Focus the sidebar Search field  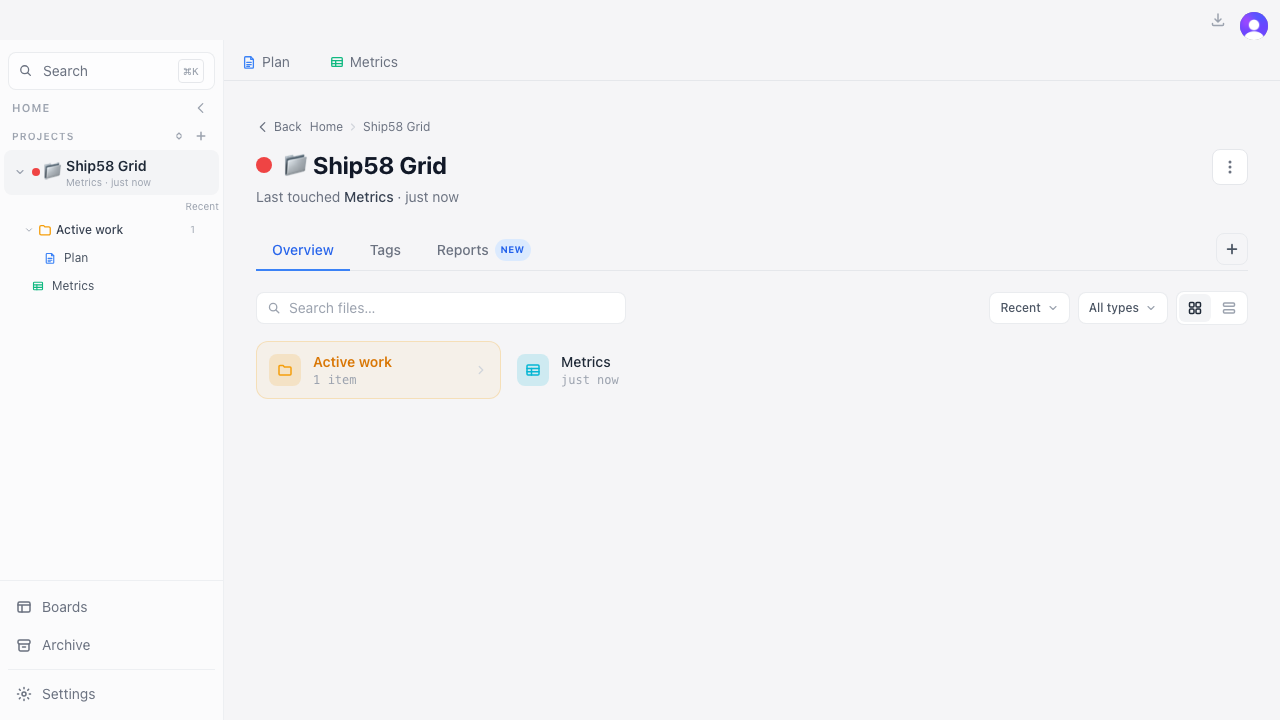[x=111, y=71]
